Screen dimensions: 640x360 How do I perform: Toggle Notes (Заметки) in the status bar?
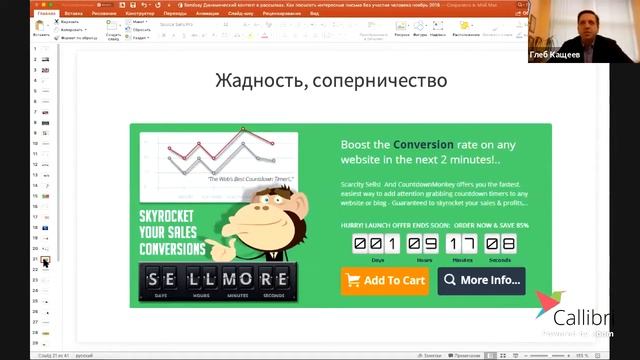coord(429,356)
